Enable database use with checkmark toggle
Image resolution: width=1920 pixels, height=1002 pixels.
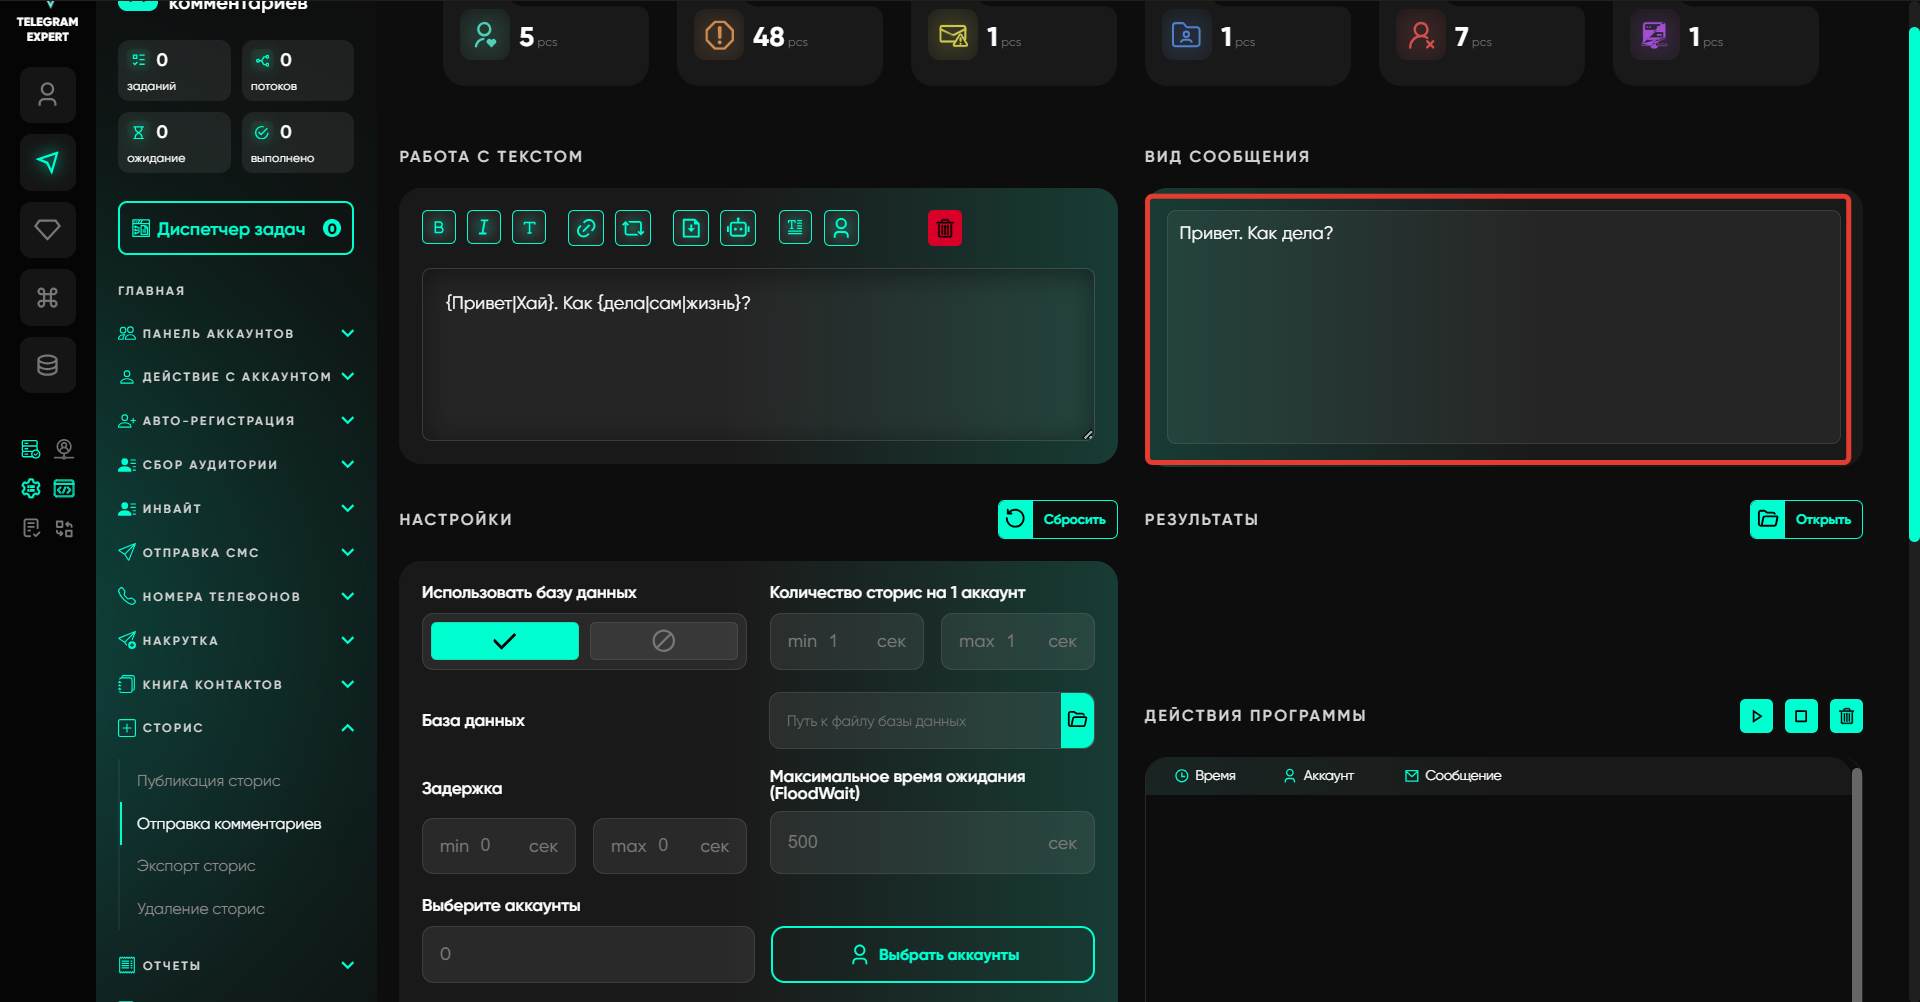[504, 641]
